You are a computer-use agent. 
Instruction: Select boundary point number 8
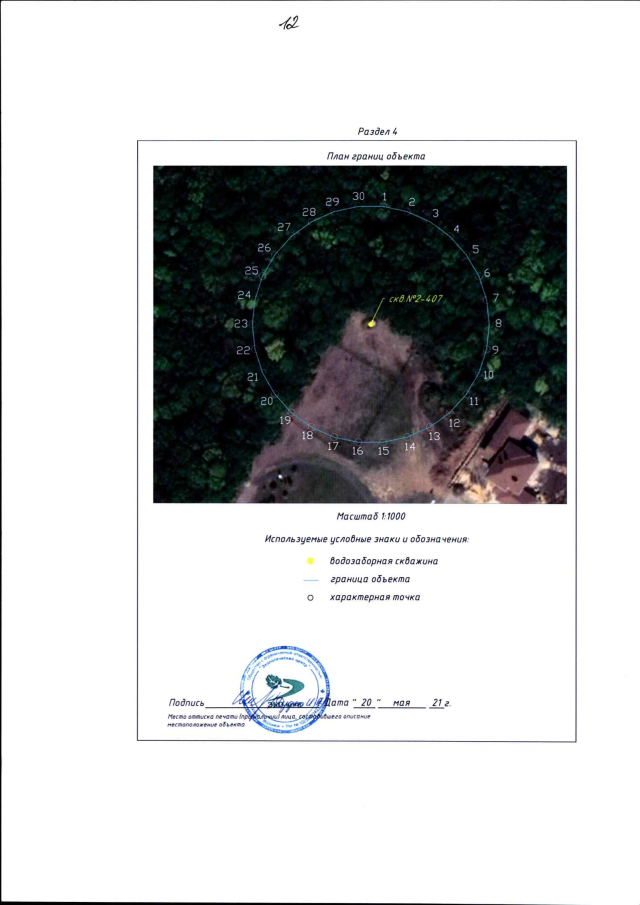click(x=498, y=323)
